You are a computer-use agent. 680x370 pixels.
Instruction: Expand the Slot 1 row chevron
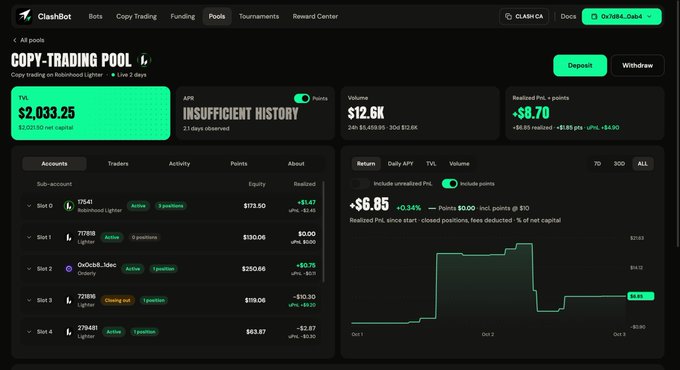click(29, 237)
